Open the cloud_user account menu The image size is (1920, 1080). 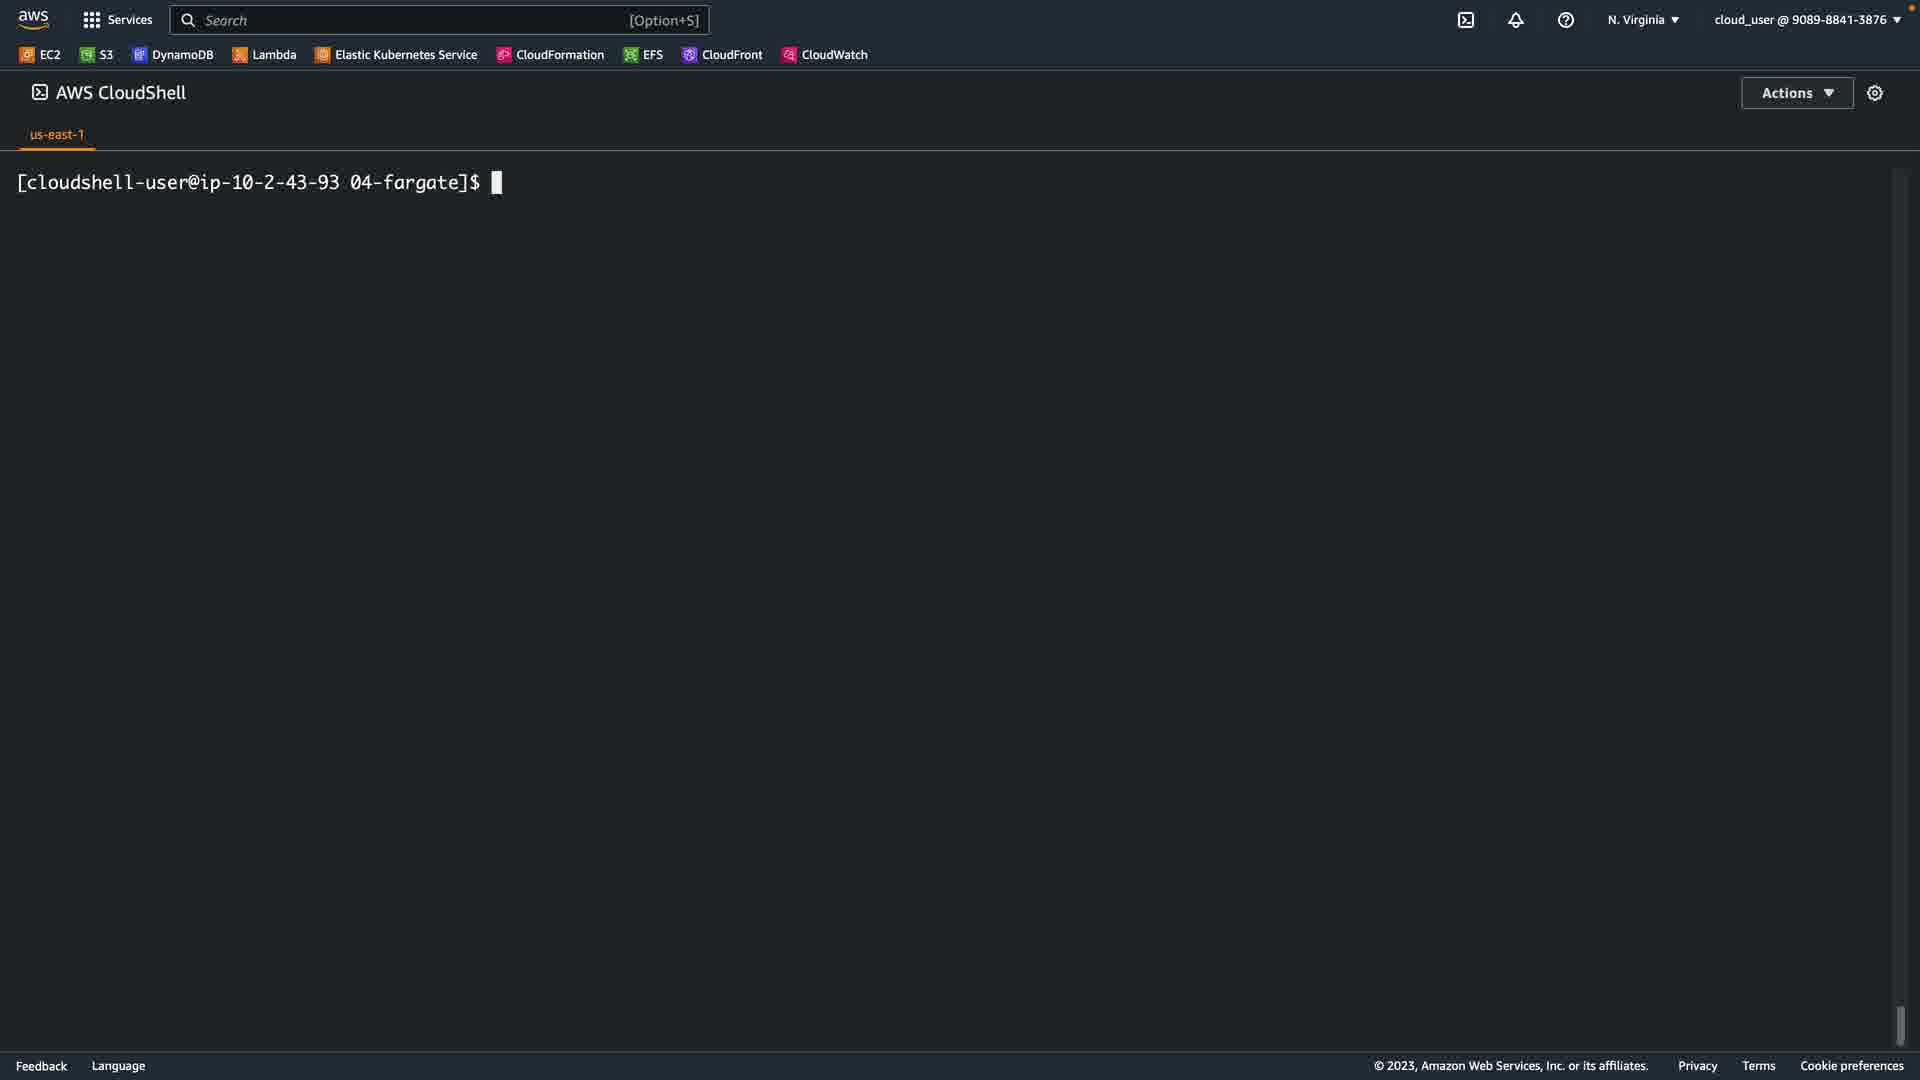click(1806, 20)
